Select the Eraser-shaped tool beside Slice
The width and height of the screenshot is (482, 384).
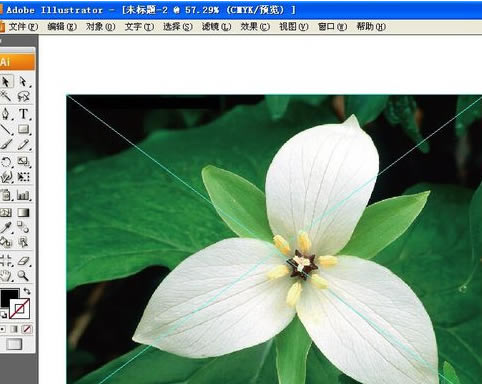(23, 260)
